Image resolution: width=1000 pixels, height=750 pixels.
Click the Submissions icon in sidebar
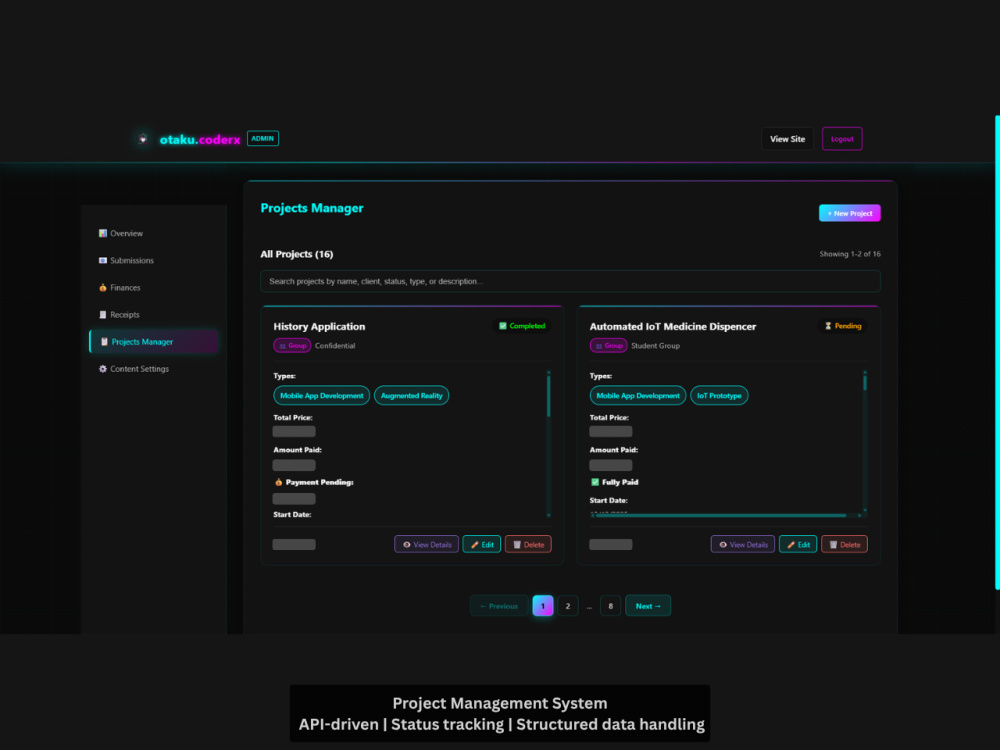click(x=103, y=260)
